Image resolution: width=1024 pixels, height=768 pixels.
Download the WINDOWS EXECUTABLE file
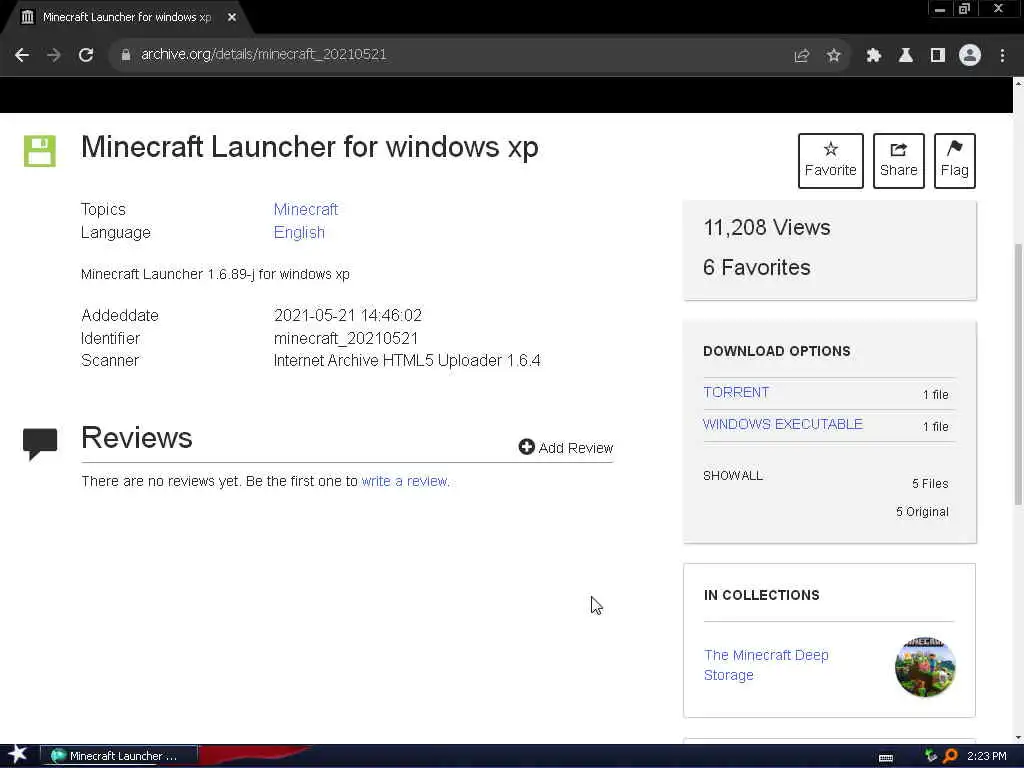click(x=782, y=424)
